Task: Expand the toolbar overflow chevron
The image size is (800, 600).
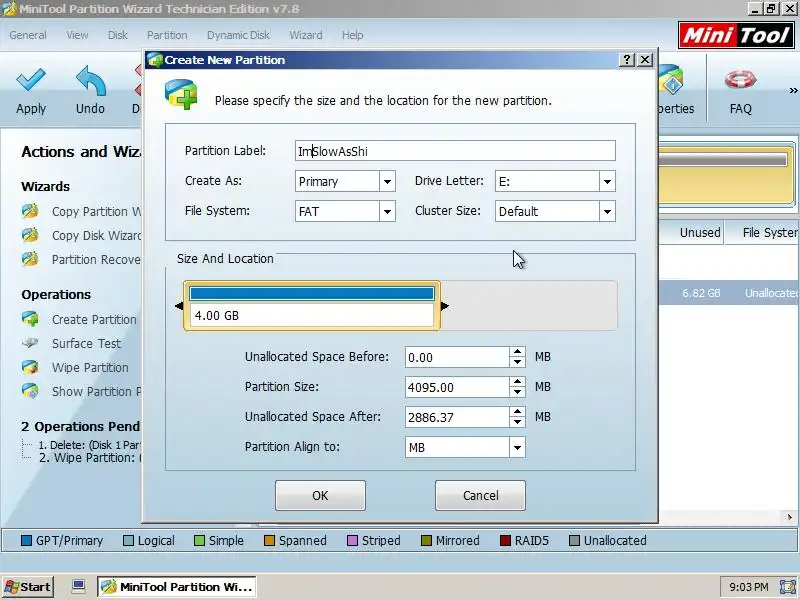Action: pos(793,90)
